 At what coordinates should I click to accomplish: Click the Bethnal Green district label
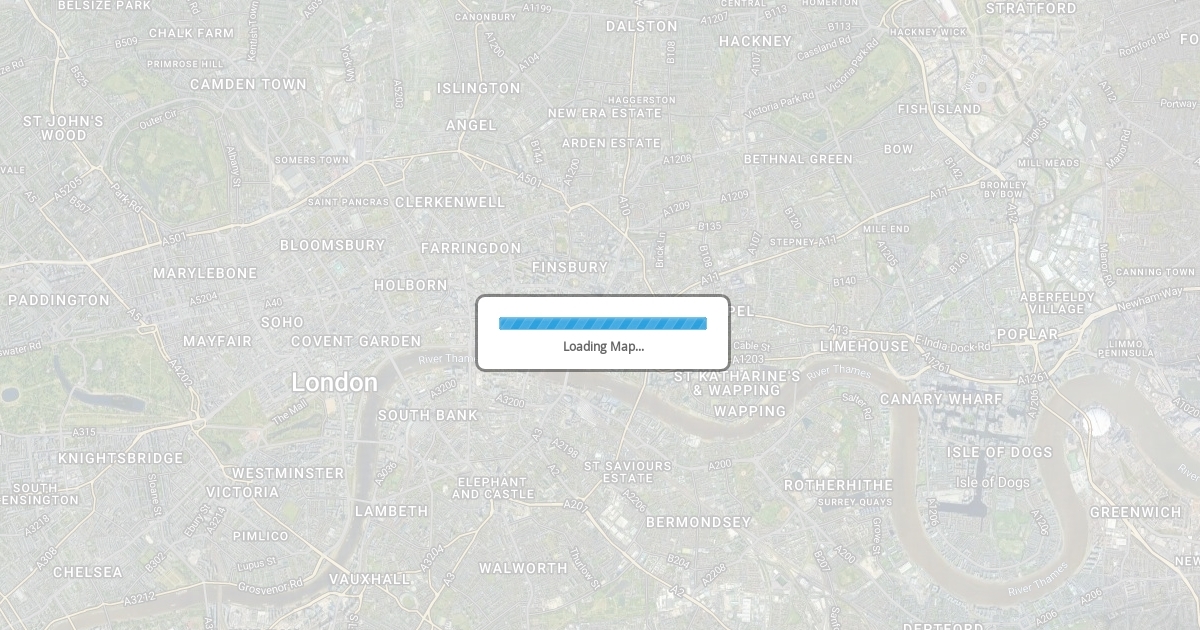click(798, 159)
